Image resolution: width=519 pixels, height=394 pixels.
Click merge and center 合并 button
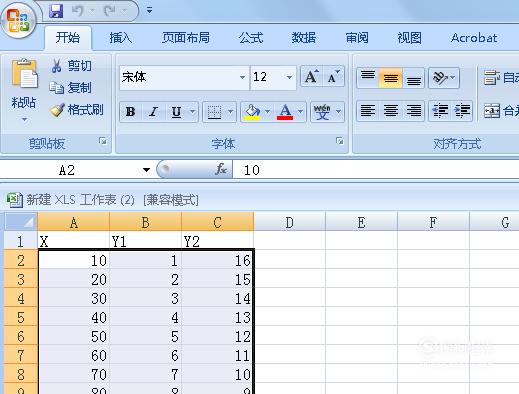point(501,111)
